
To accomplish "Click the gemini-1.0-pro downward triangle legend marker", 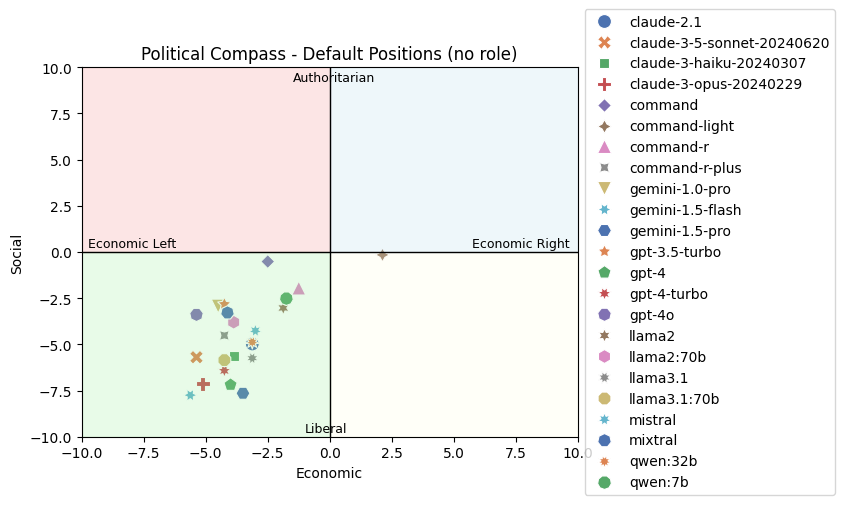I will click(604, 189).
